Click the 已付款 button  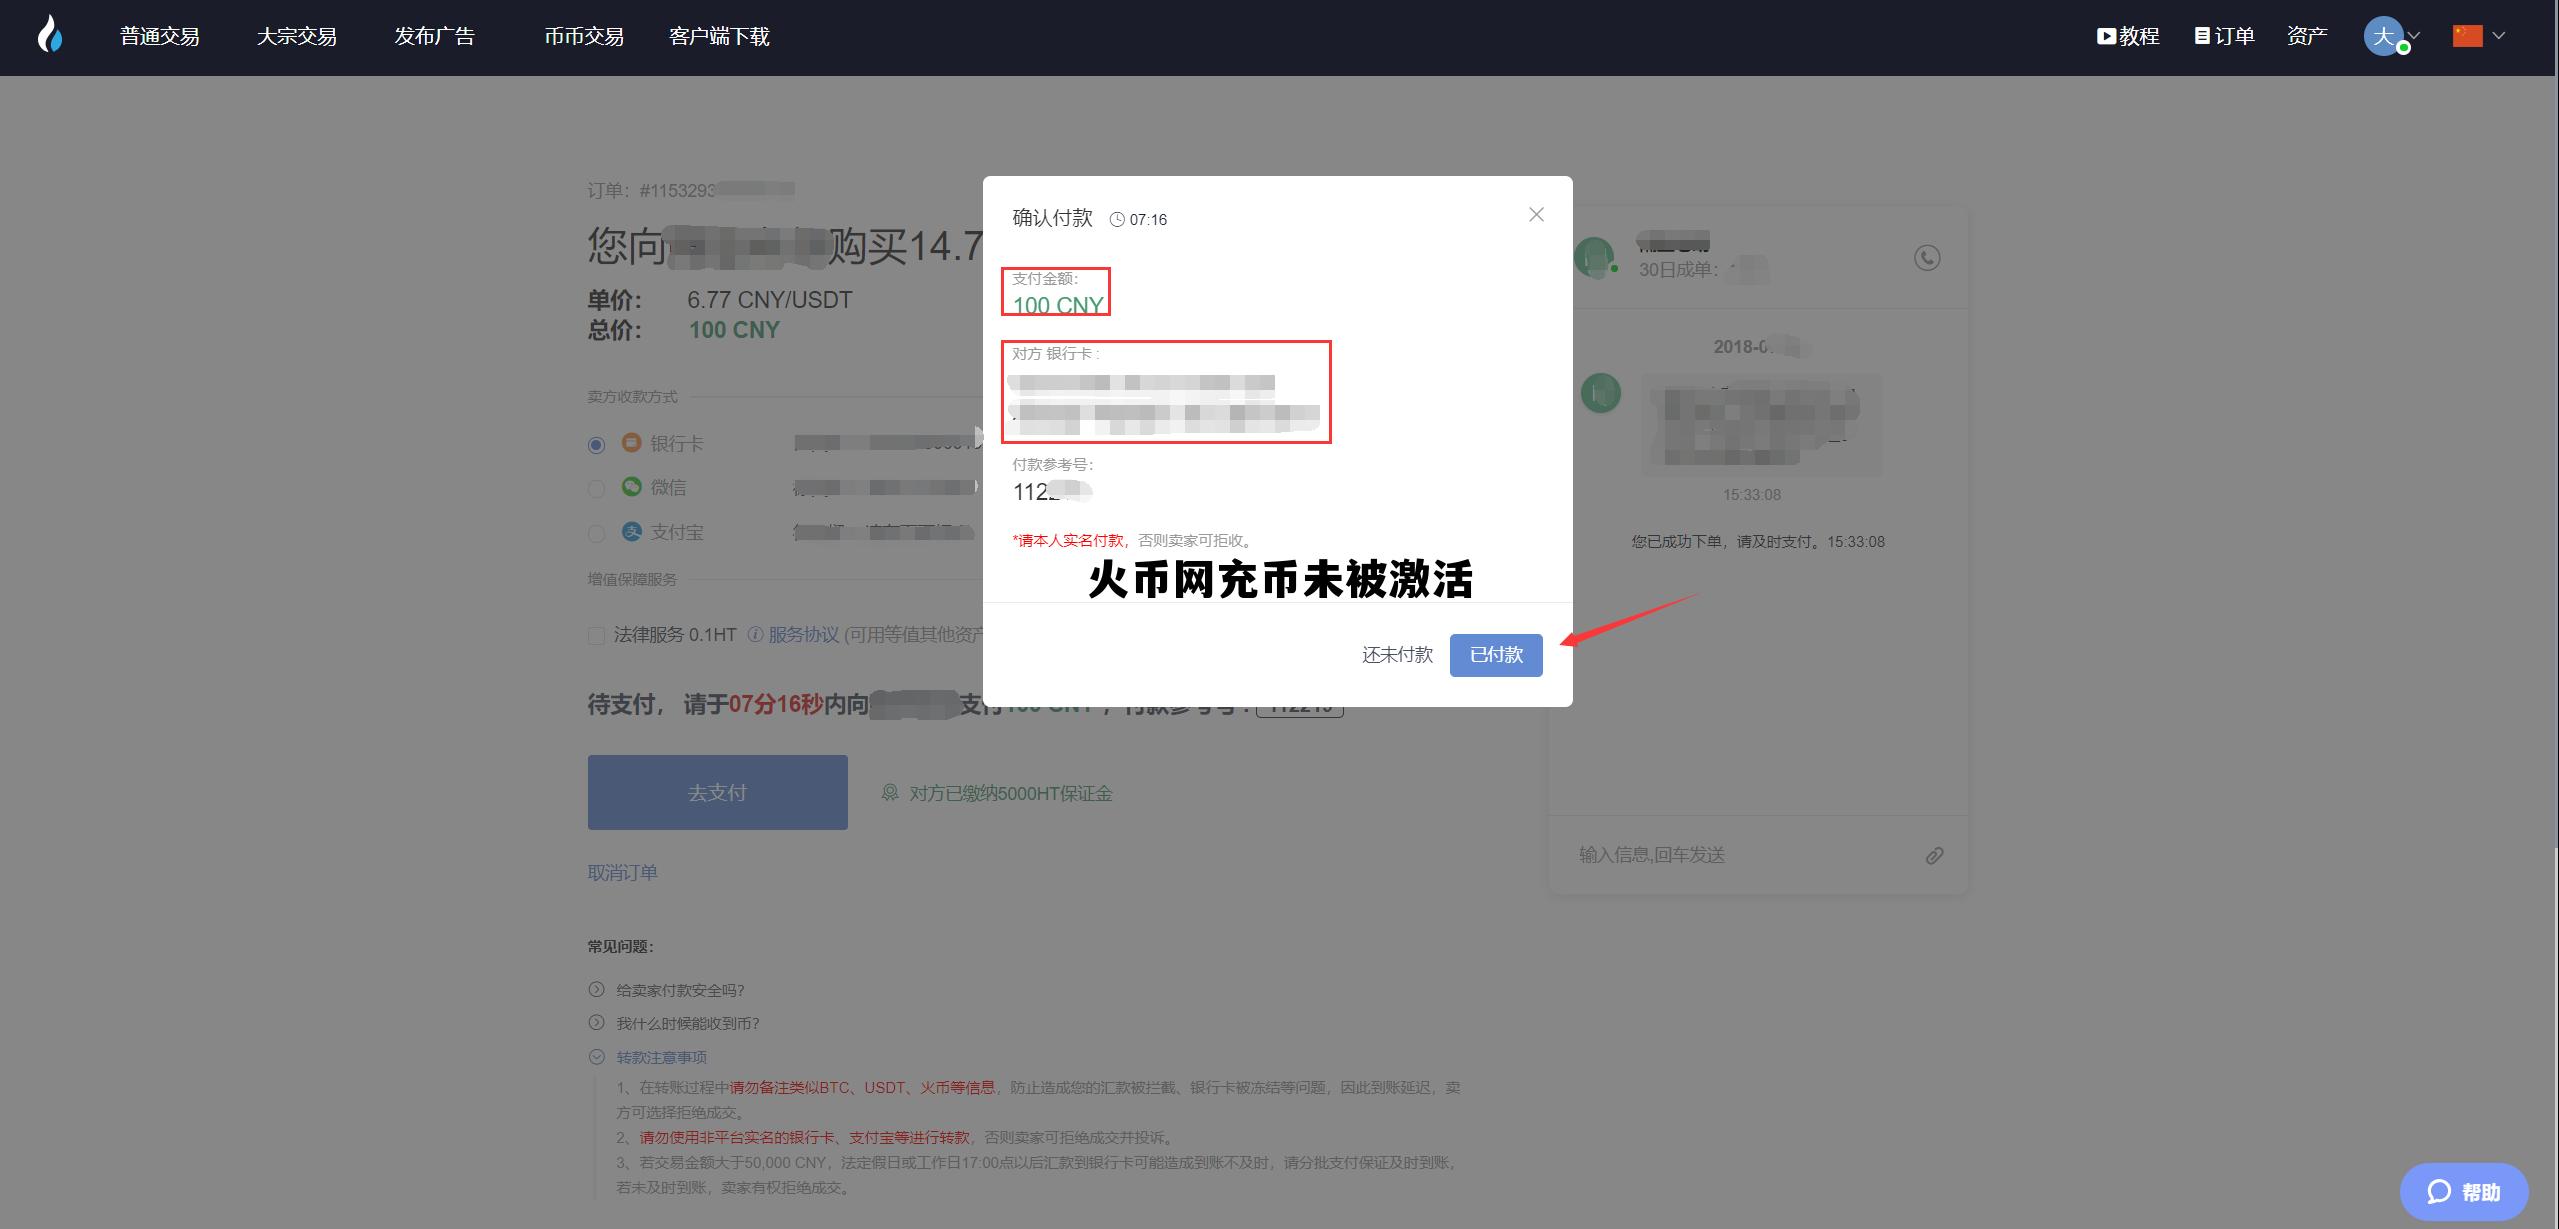click(1496, 655)
